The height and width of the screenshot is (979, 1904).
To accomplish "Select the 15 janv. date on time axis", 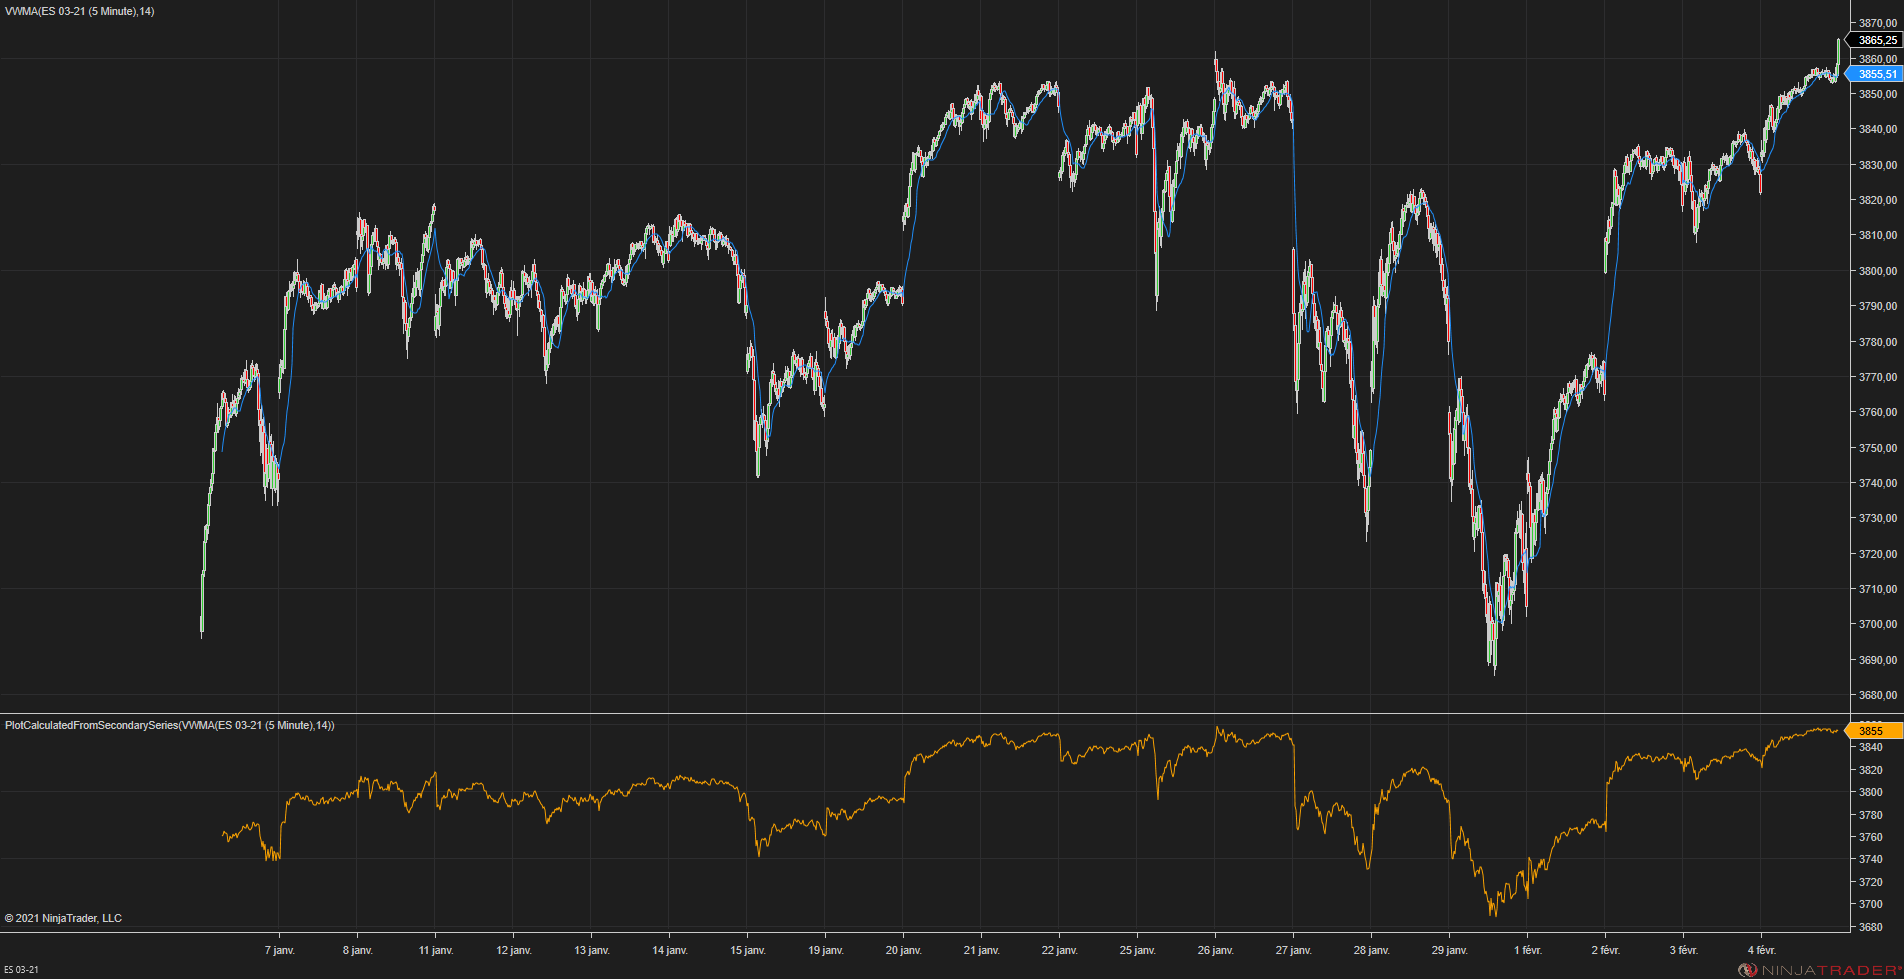I will point(747,950).
